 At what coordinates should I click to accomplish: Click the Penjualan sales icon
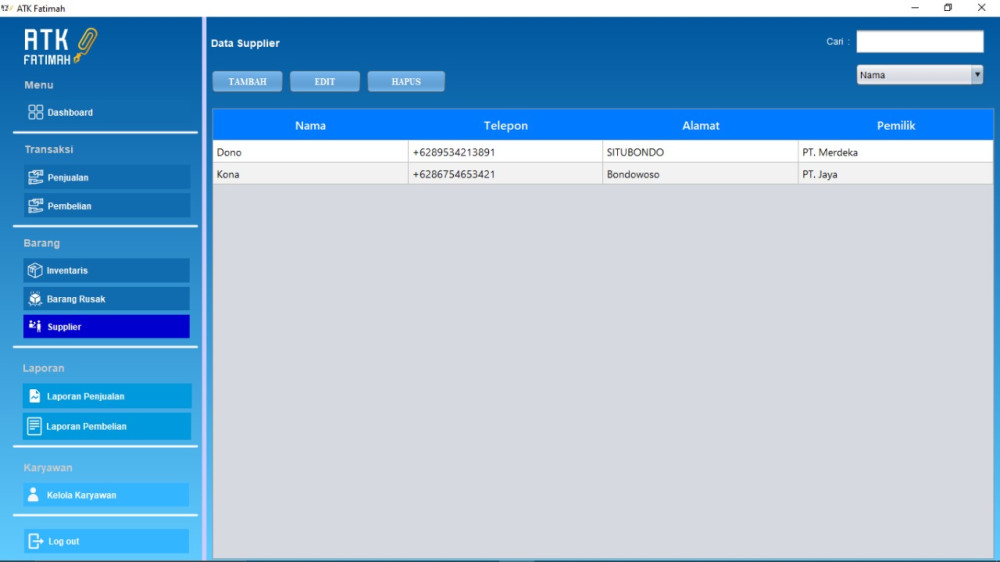[36, 177]
